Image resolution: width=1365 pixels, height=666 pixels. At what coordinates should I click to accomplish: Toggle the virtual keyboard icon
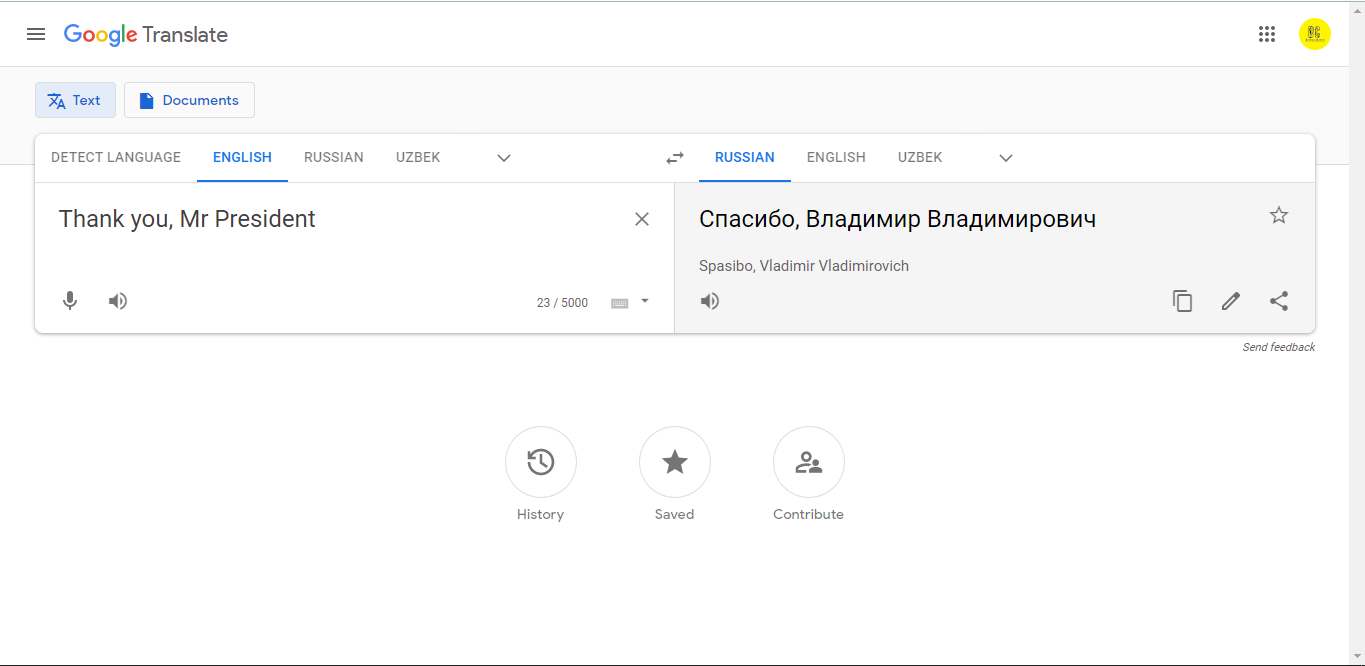click(x=620, y=303)
